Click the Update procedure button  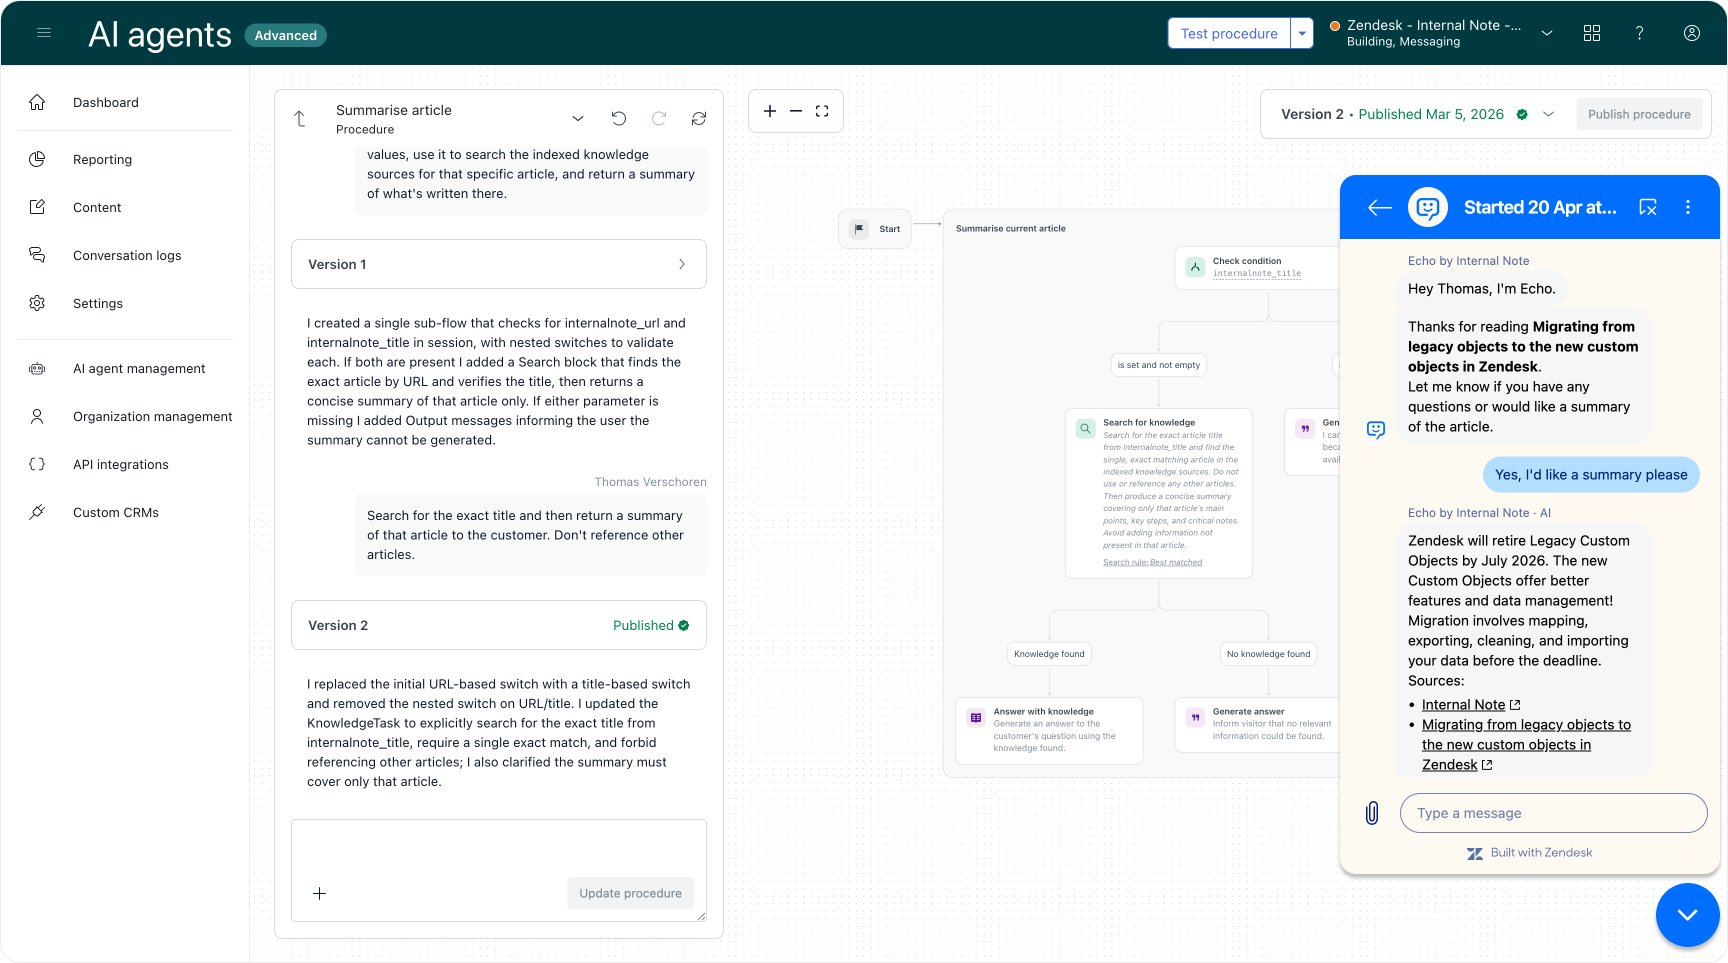click(x=630, y=893)
